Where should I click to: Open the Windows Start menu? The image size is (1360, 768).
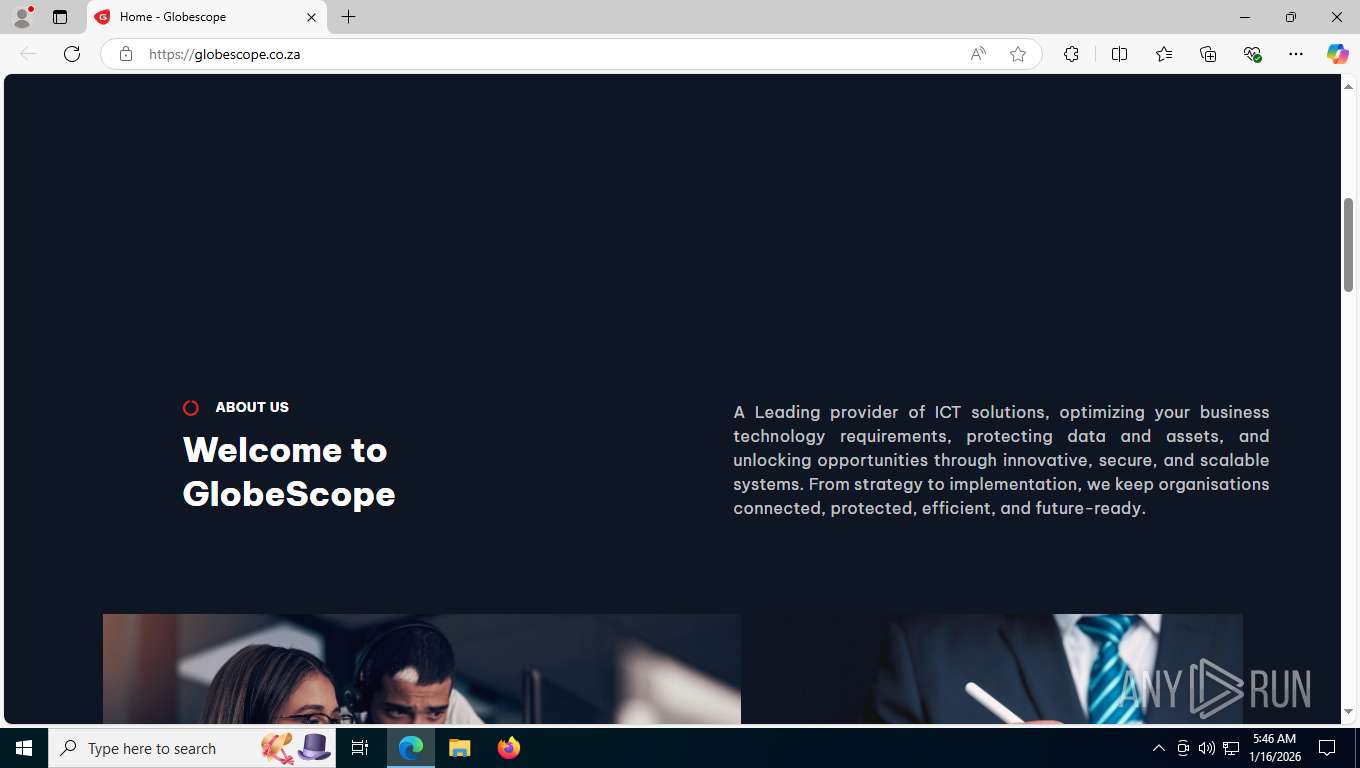click(x=24, y=748)
